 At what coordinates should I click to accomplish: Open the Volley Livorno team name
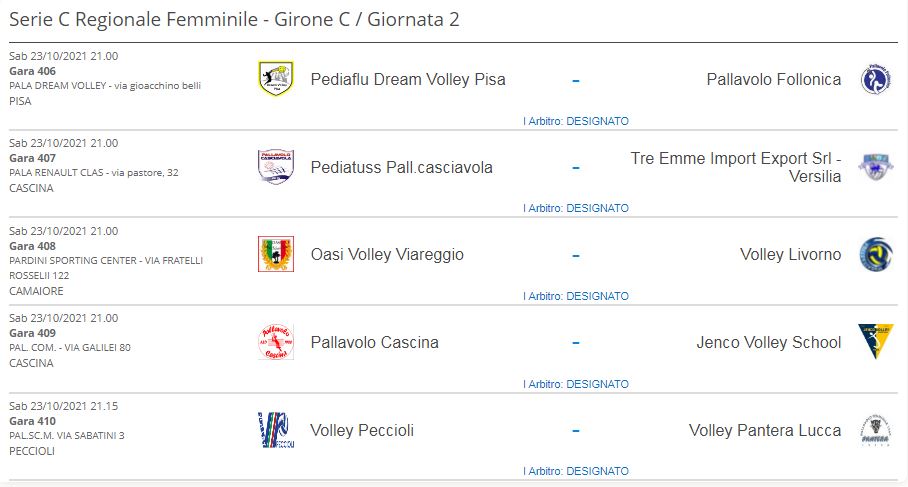click(x=790, y=254)
